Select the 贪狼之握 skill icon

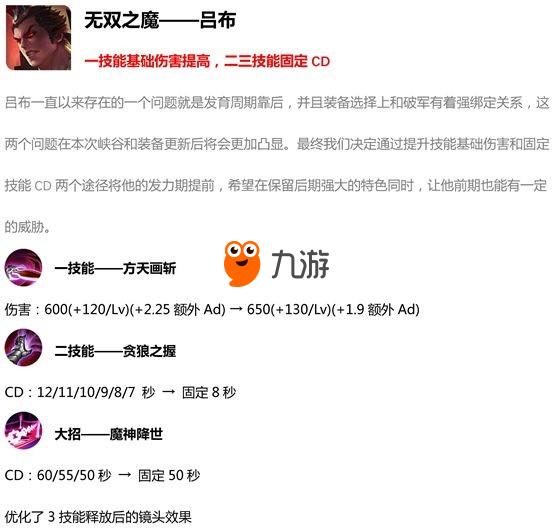pos(23,347)
